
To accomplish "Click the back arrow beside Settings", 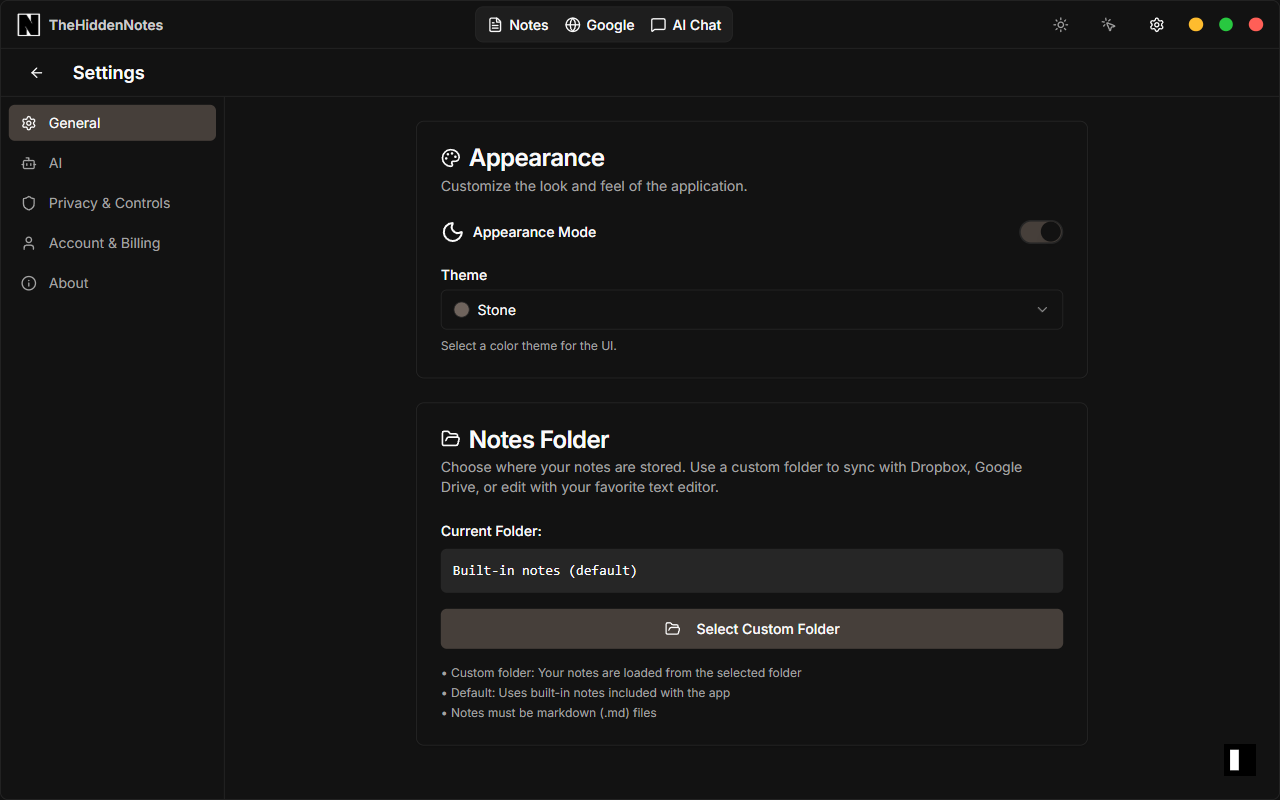I will (x=36, y=72).
